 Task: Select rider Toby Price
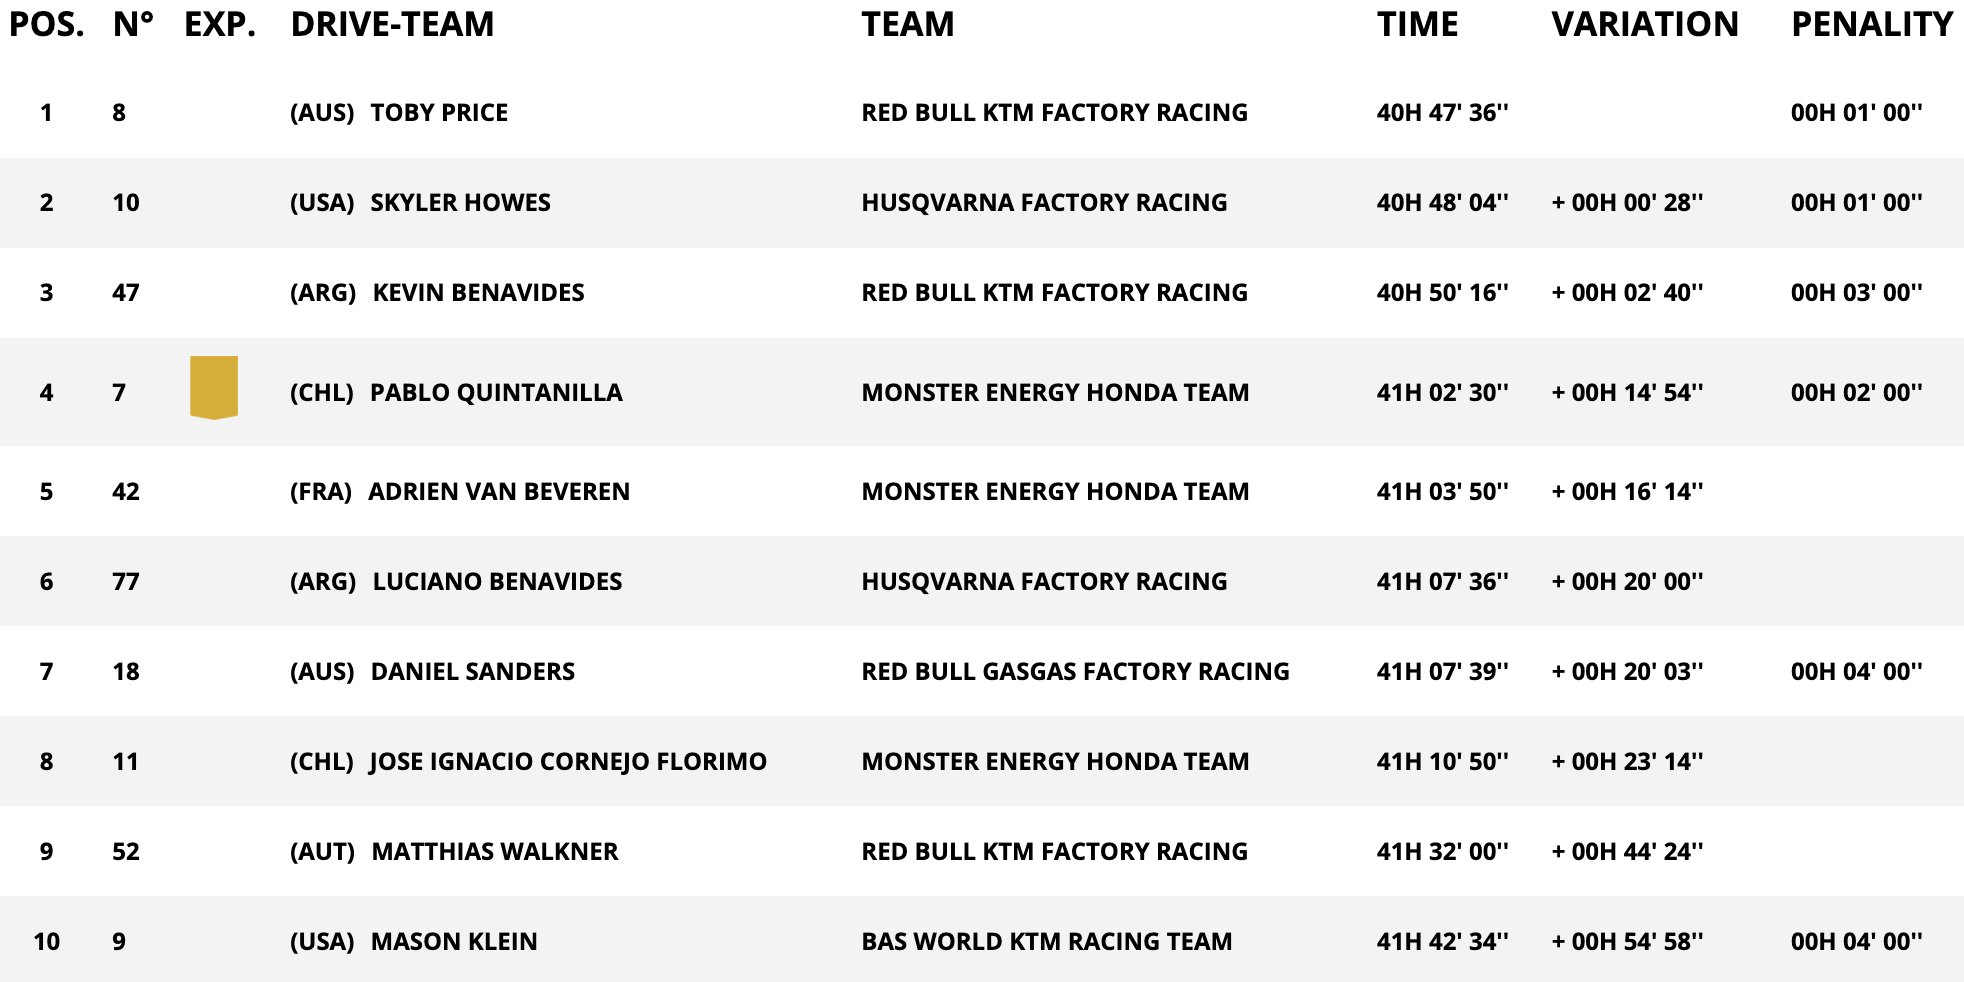[x=439, y=113]
